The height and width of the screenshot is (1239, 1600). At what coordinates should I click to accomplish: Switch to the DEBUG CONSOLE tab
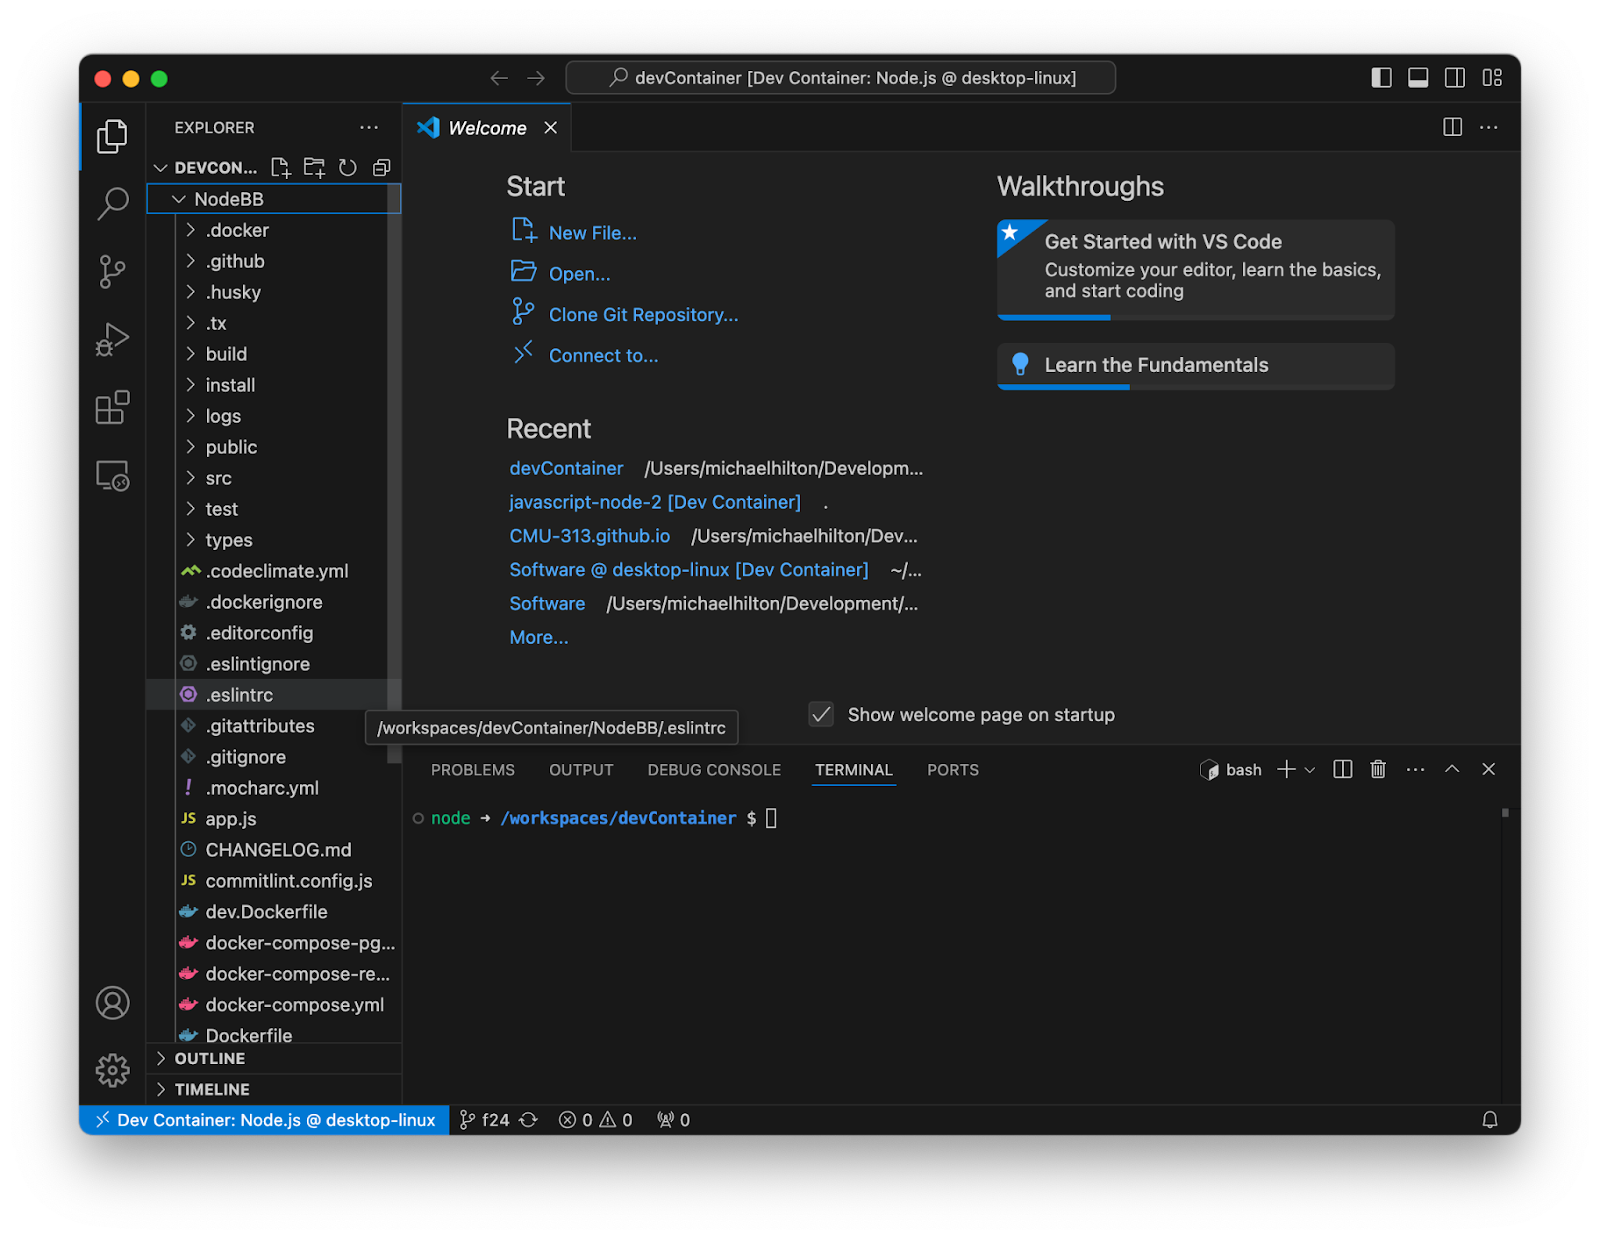click(x=714, y=770)
